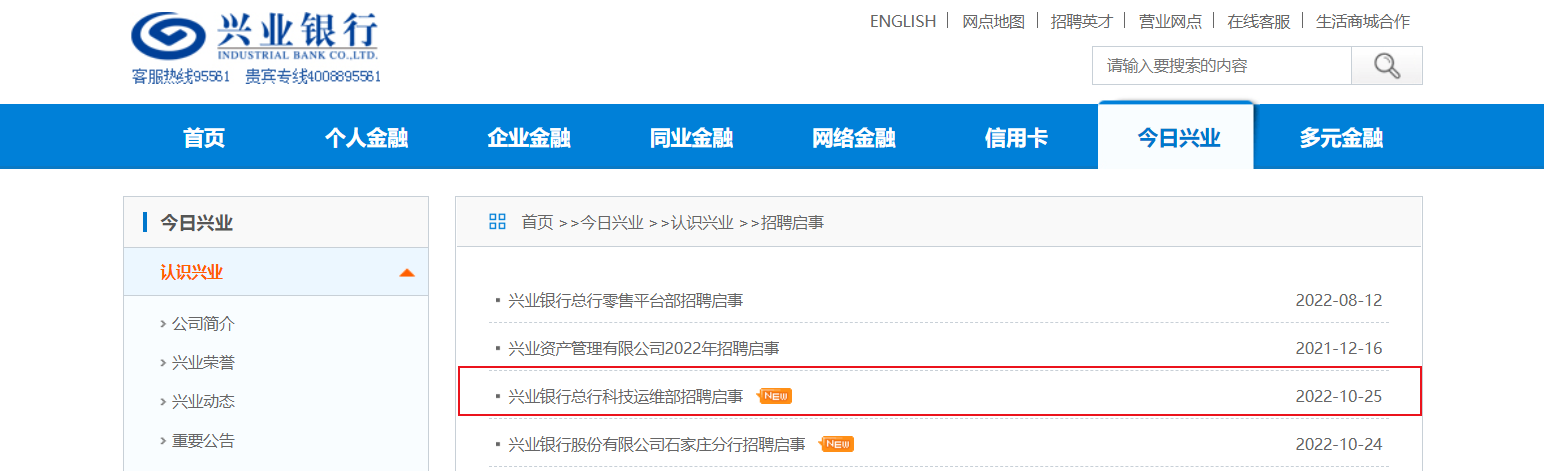Click date 2022-08-12
The height and width of the screenshot is (471, 1544).
tap(1339, 300)
